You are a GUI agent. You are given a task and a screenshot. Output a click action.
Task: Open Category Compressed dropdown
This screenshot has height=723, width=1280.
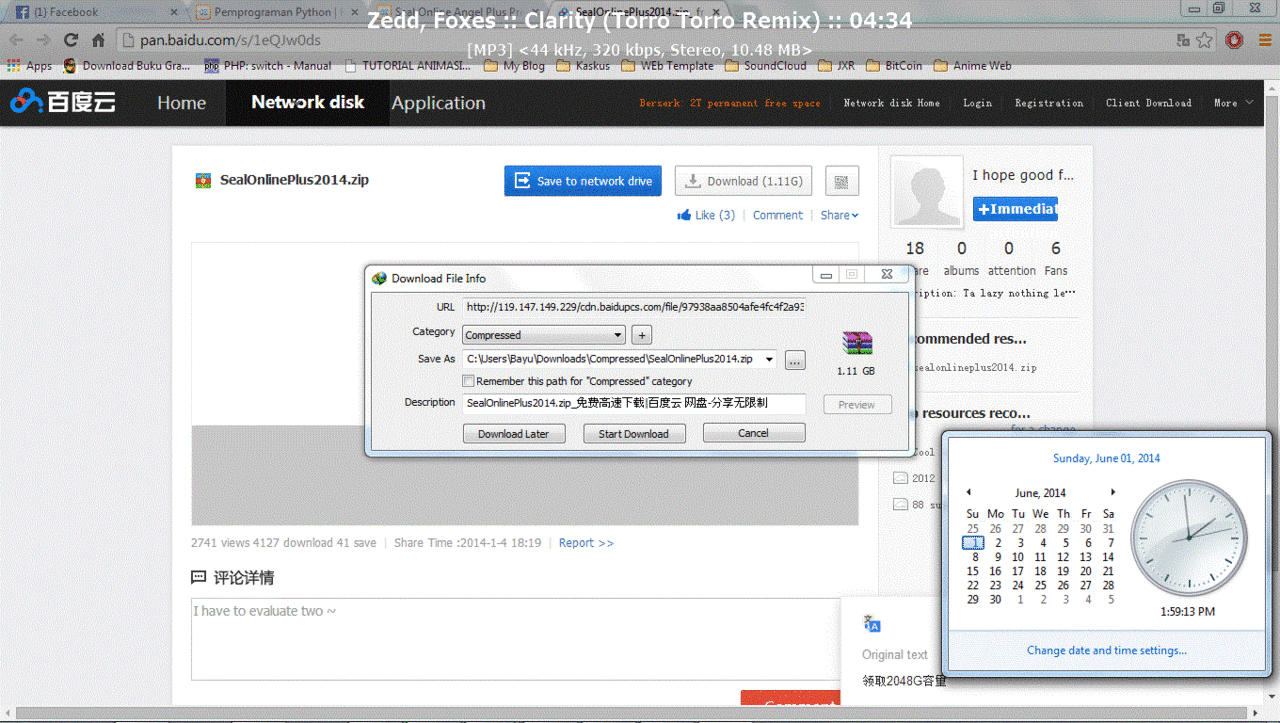544,335
